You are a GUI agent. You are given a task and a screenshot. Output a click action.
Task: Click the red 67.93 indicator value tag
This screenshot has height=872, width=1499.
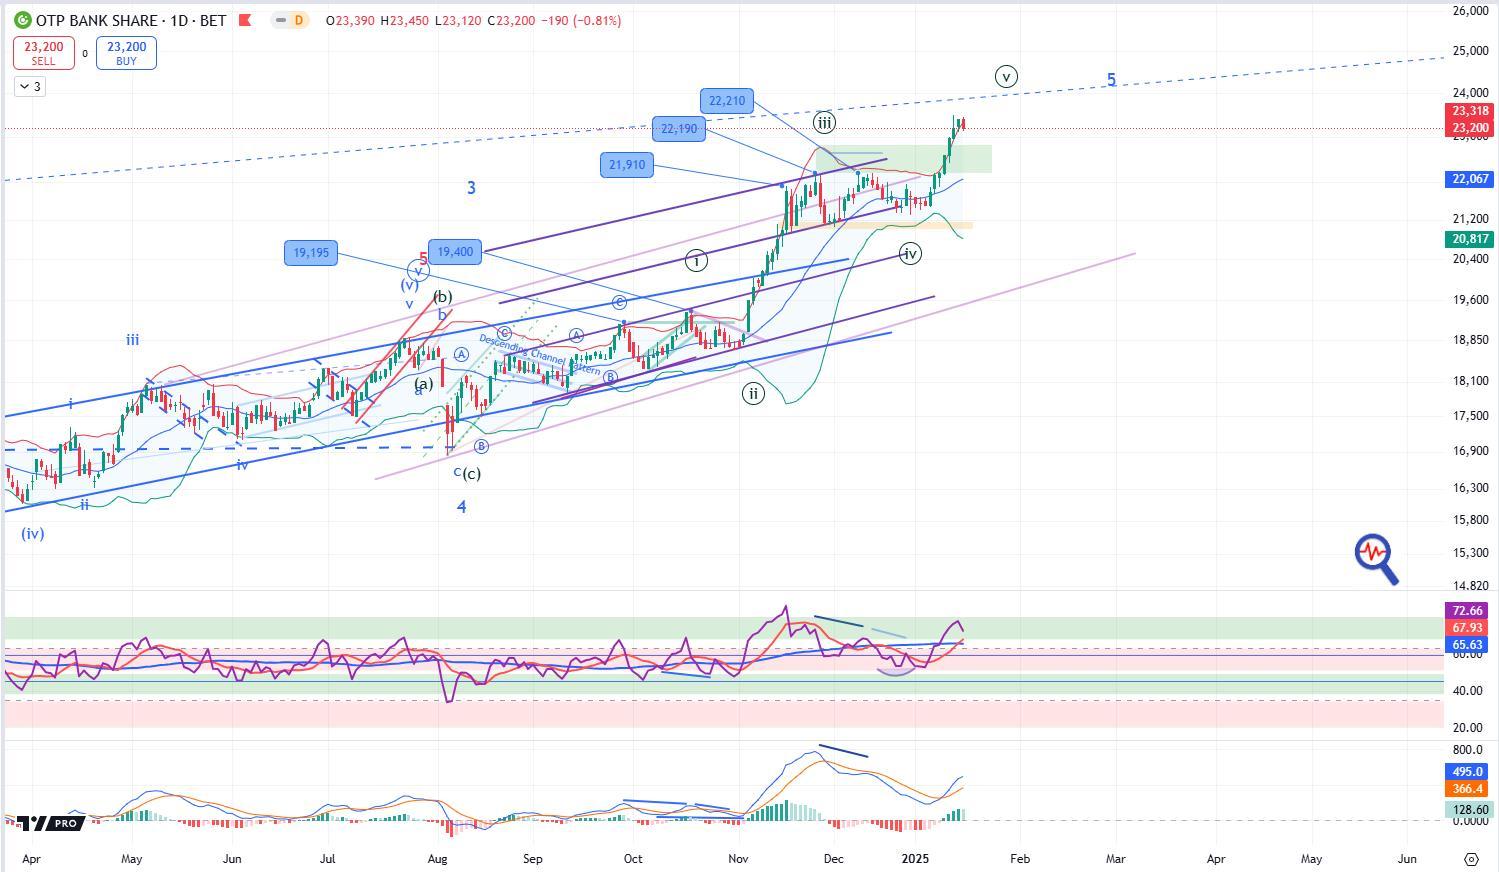coord(1467,628)
